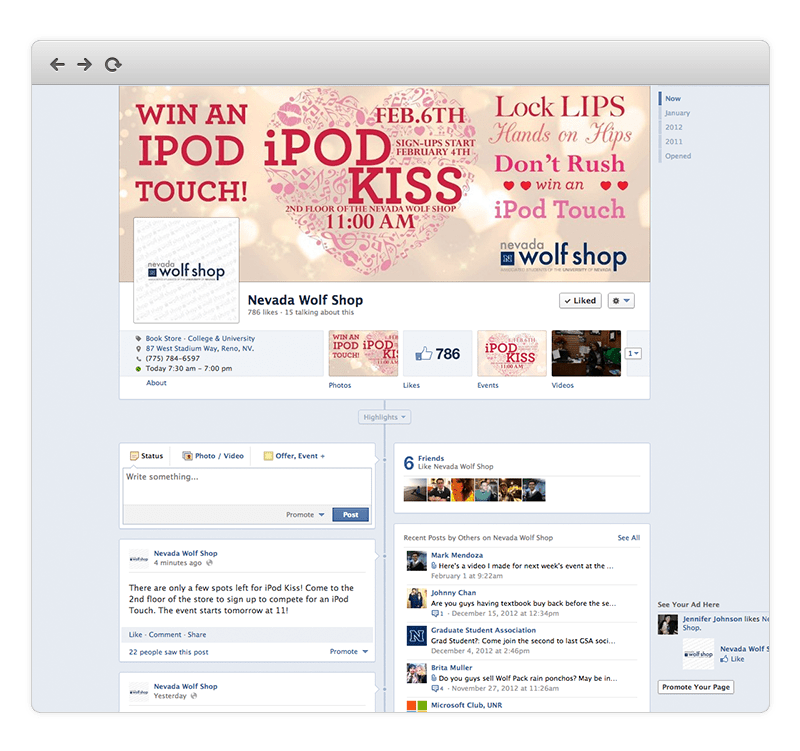The height and width of the screenshot is (751, 800).
Task: Click the Promote Your Page button
Action: (696, 687)
